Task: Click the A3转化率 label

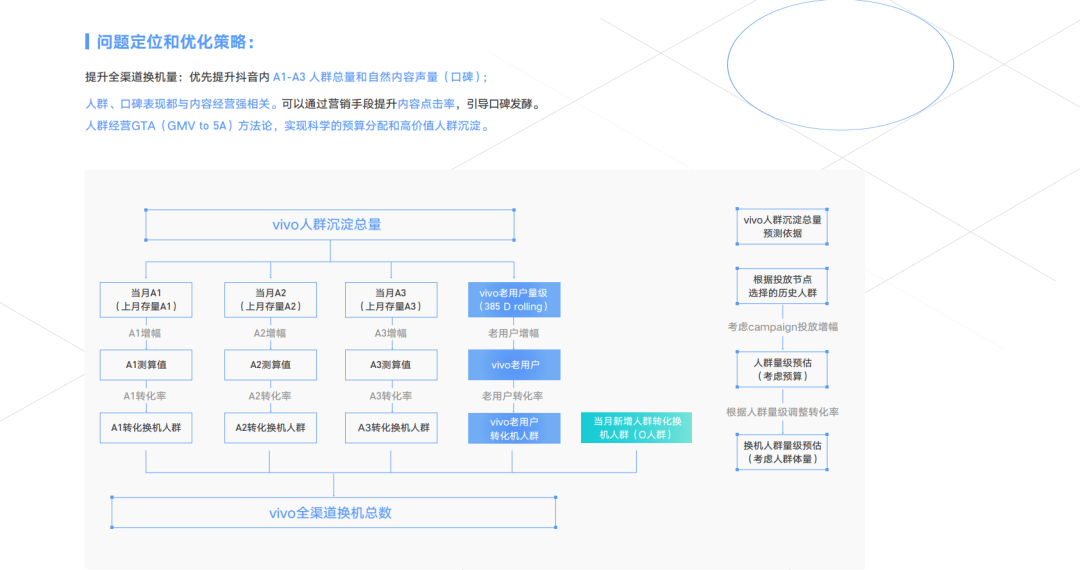Action: point(391,396)
